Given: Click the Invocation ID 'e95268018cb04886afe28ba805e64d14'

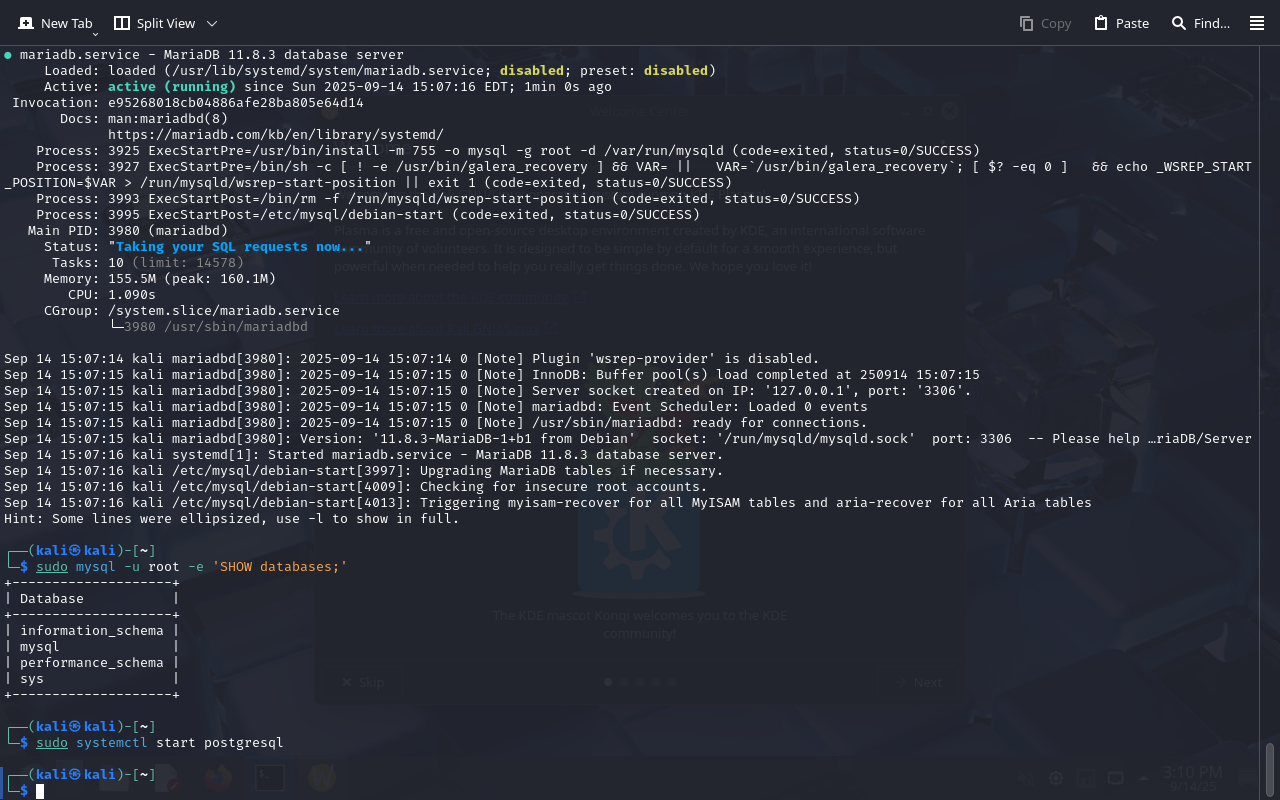Looking at the screenshot, I should coord(236,102).
